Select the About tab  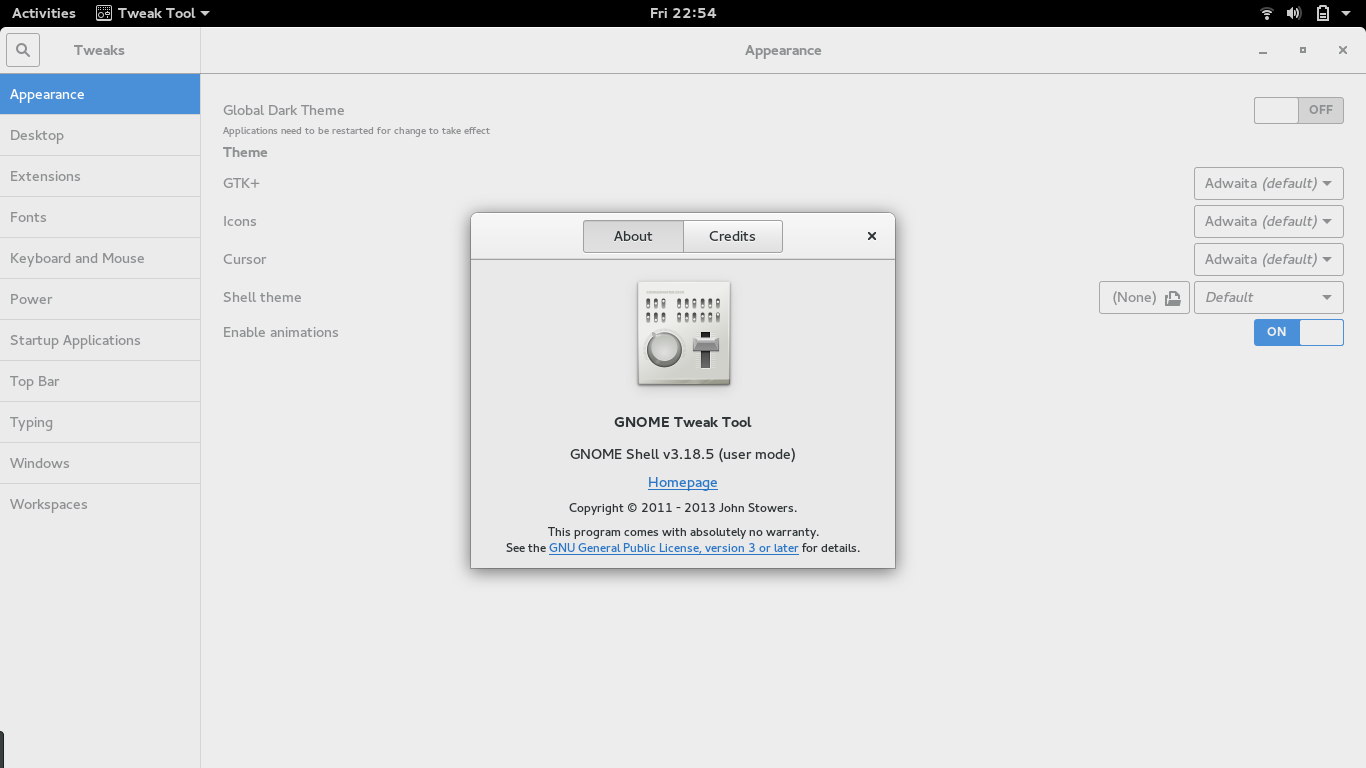click(633, 236)
